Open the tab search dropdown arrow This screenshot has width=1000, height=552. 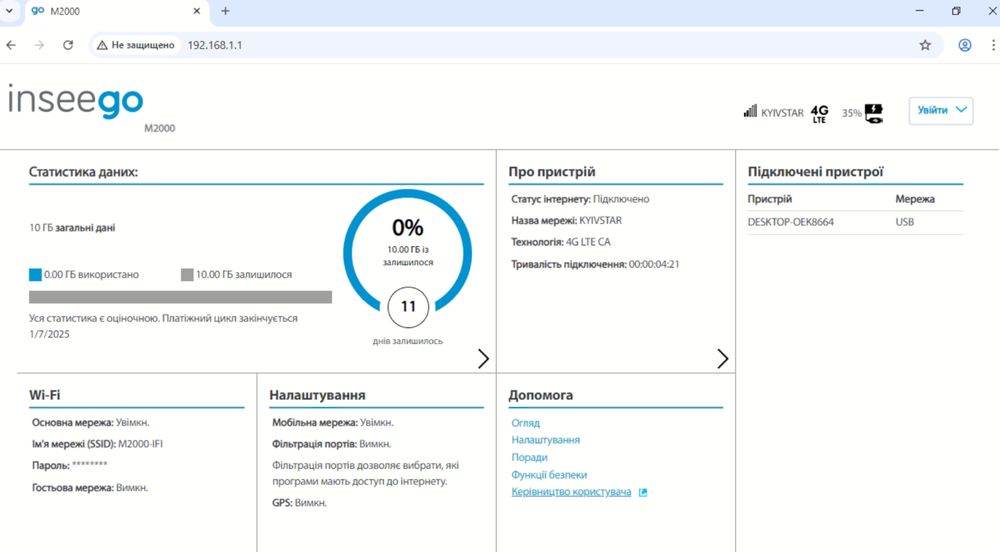[x=9, y=11]
